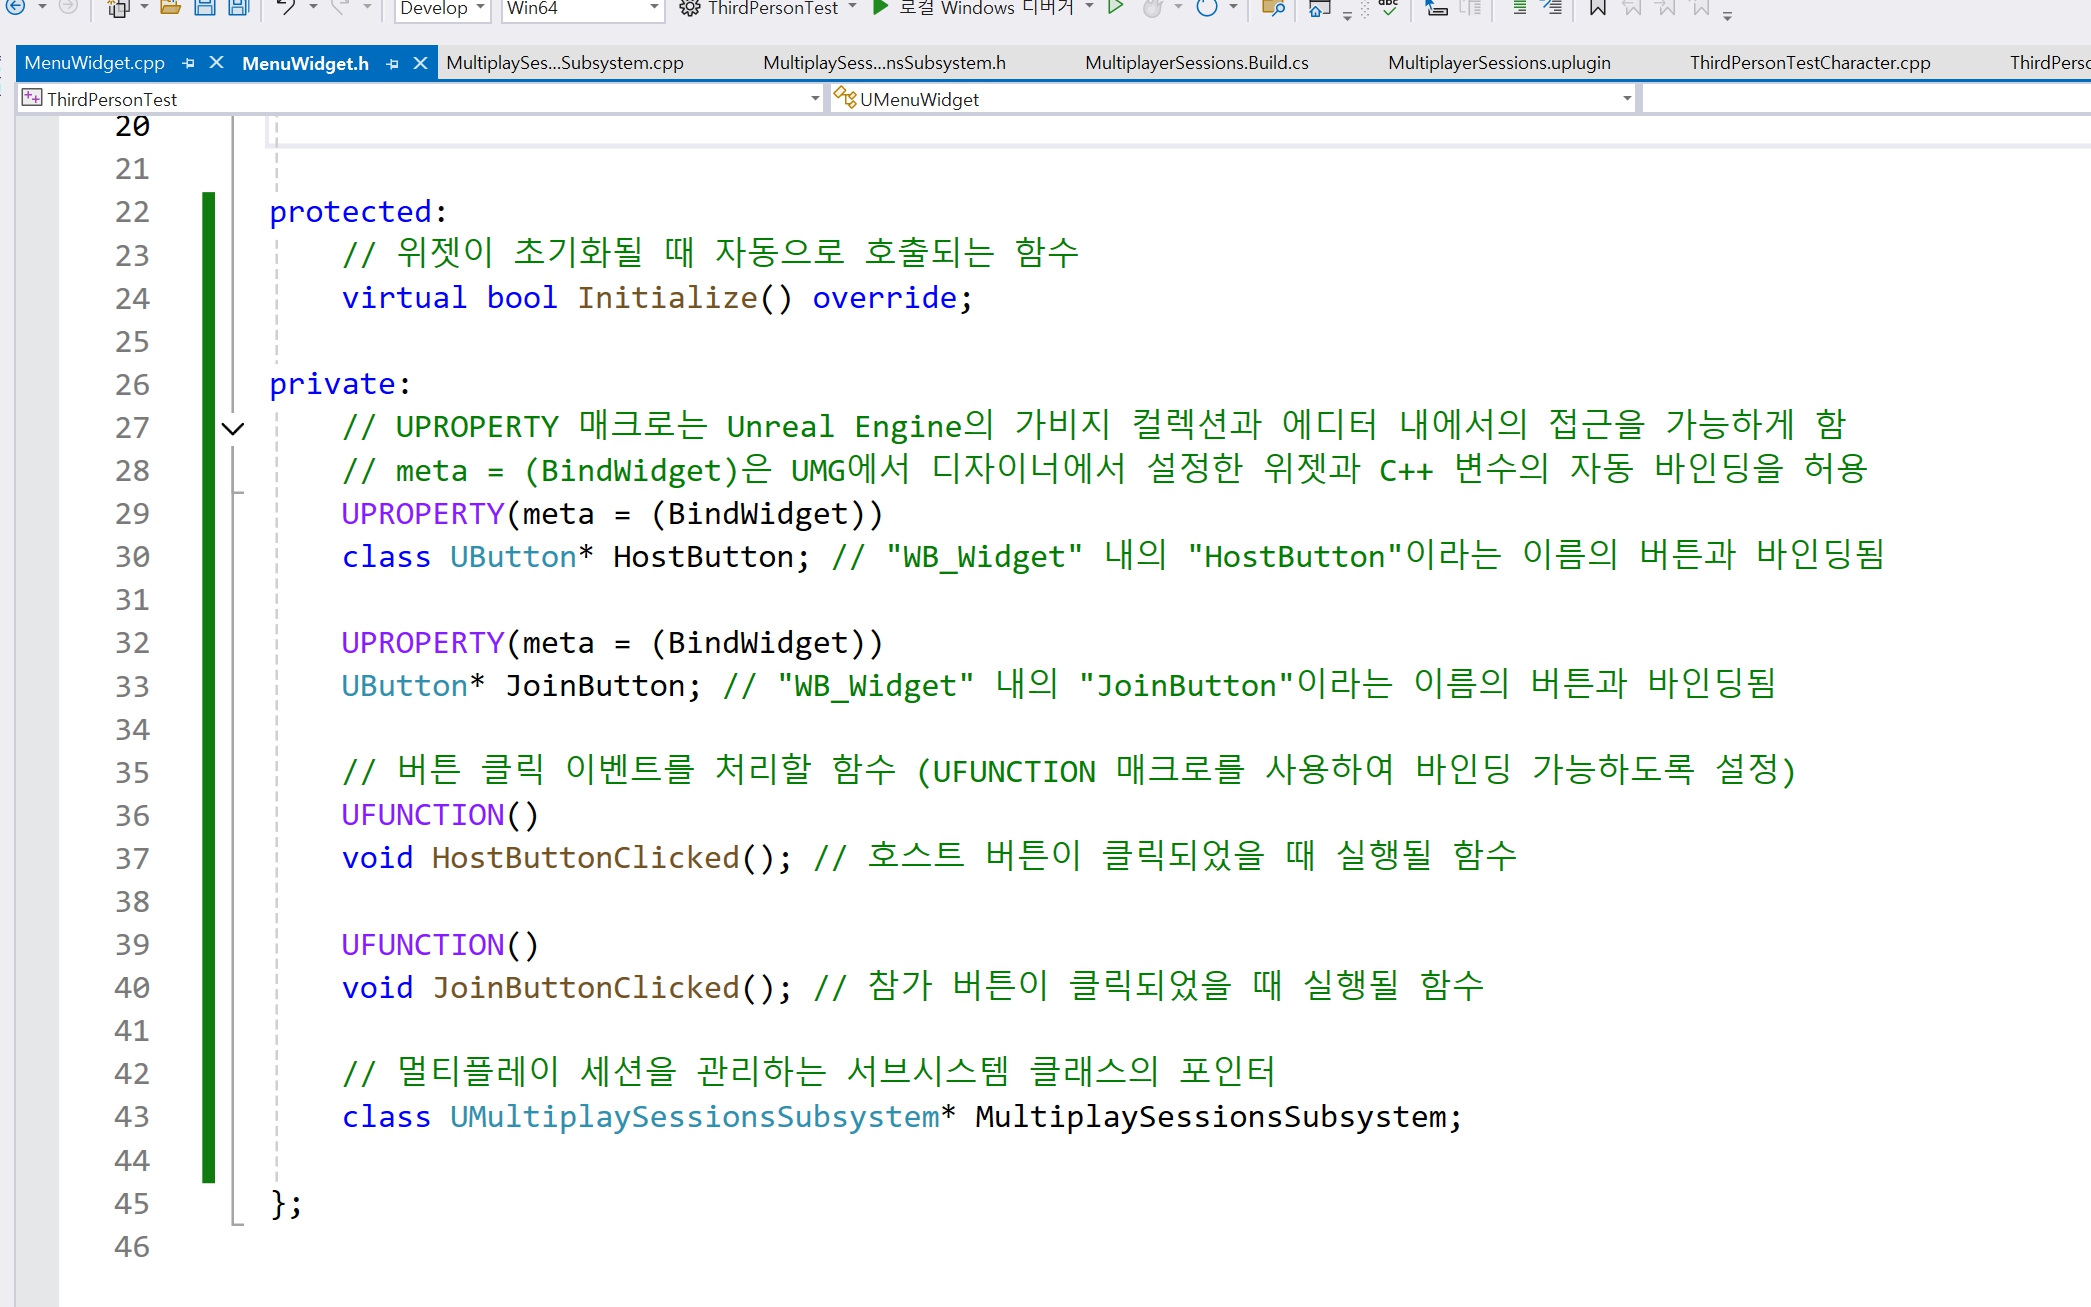Click the ThirdPersonTest startup project gear icon

tap(689, 8)
